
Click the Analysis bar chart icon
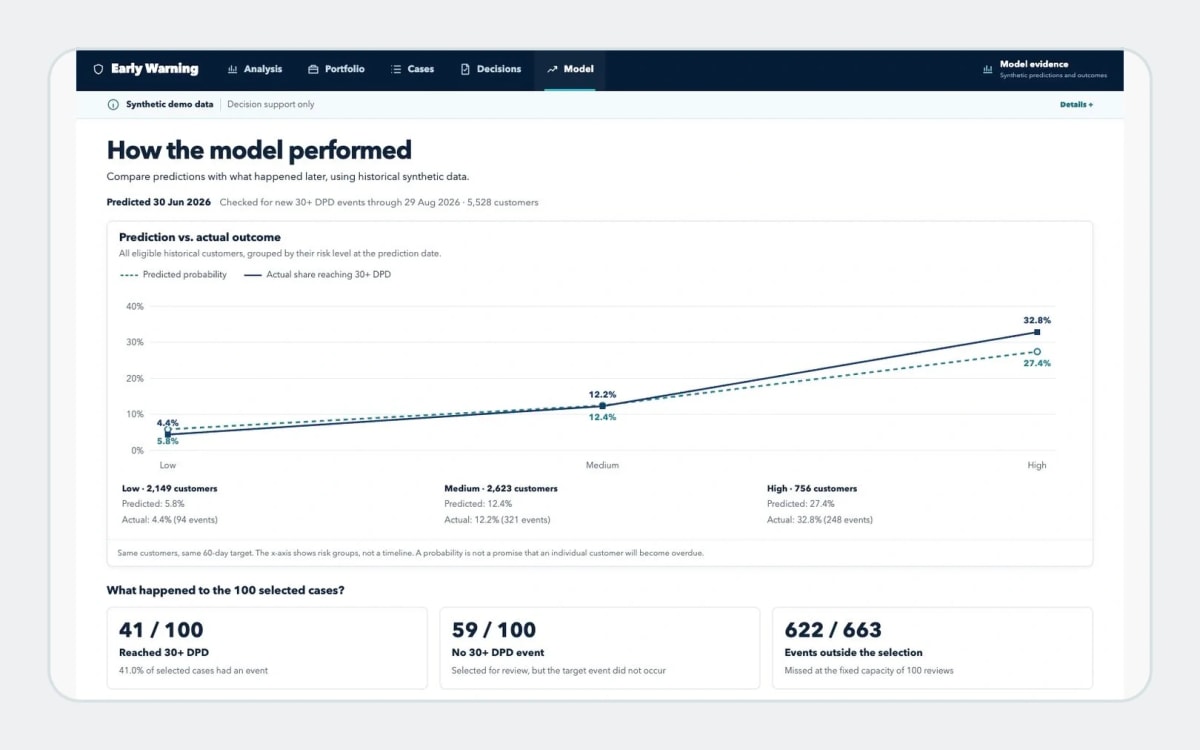click(x=233, y=70)
